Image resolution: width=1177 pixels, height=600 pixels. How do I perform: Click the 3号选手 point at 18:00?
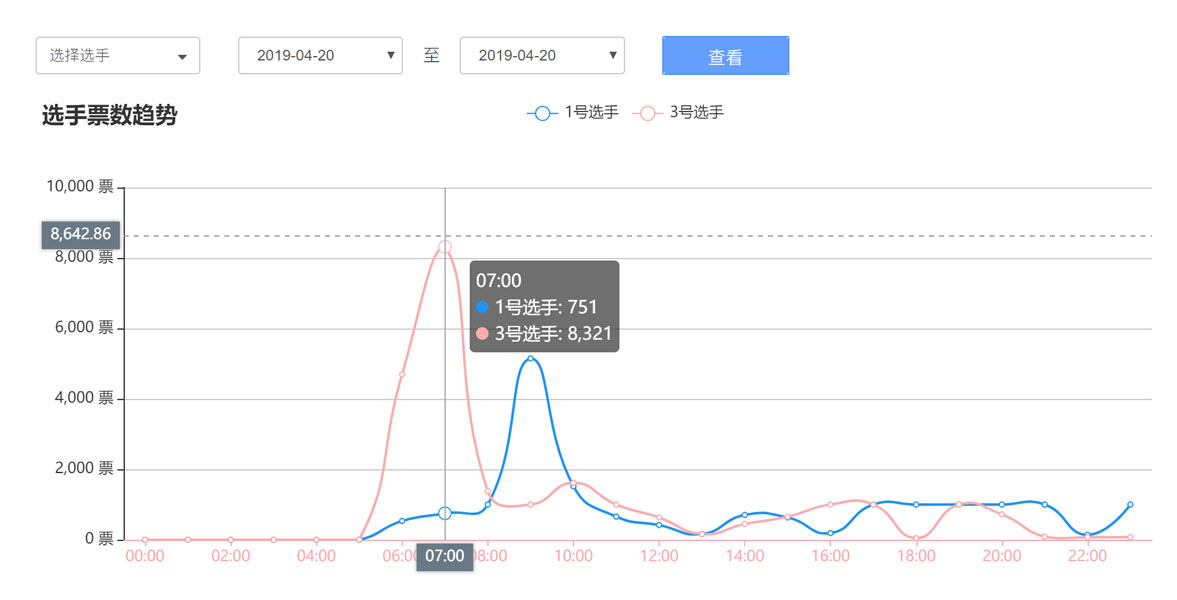click(x=917, y=538)
